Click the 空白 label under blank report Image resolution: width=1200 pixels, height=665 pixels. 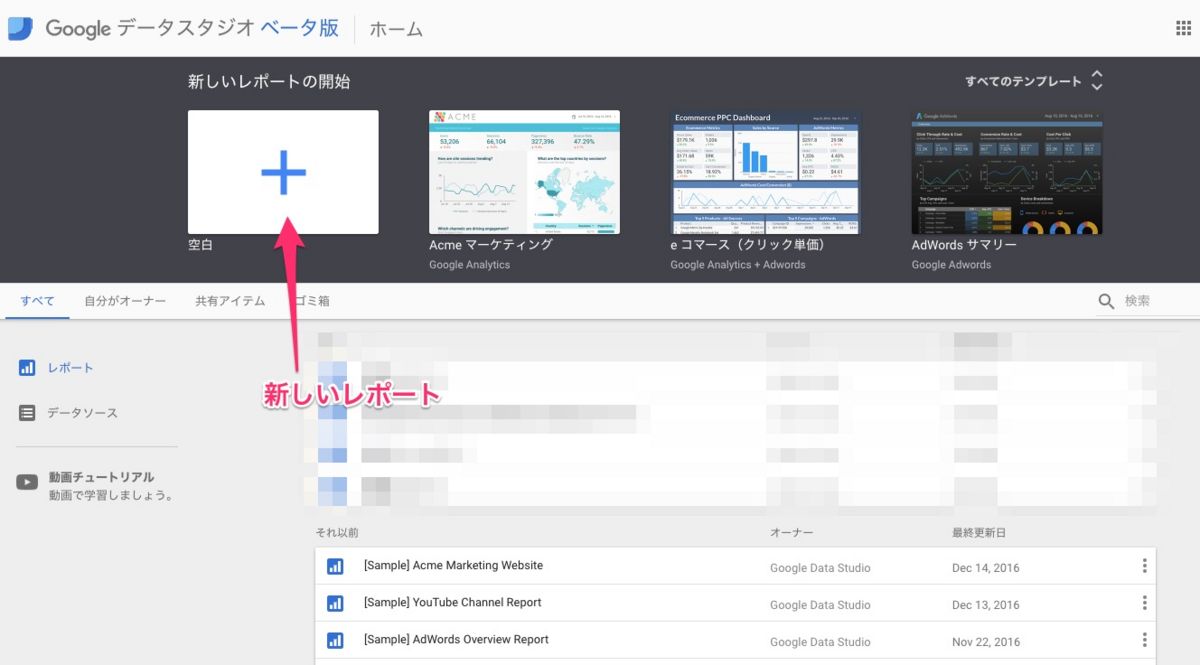tap(200, 245)
